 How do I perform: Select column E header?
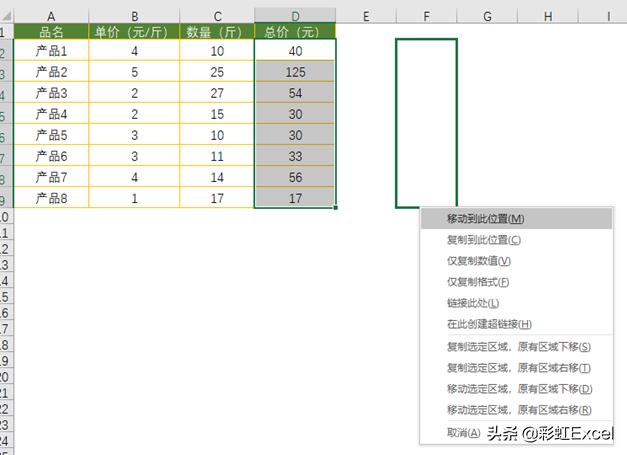click(366, 16)
